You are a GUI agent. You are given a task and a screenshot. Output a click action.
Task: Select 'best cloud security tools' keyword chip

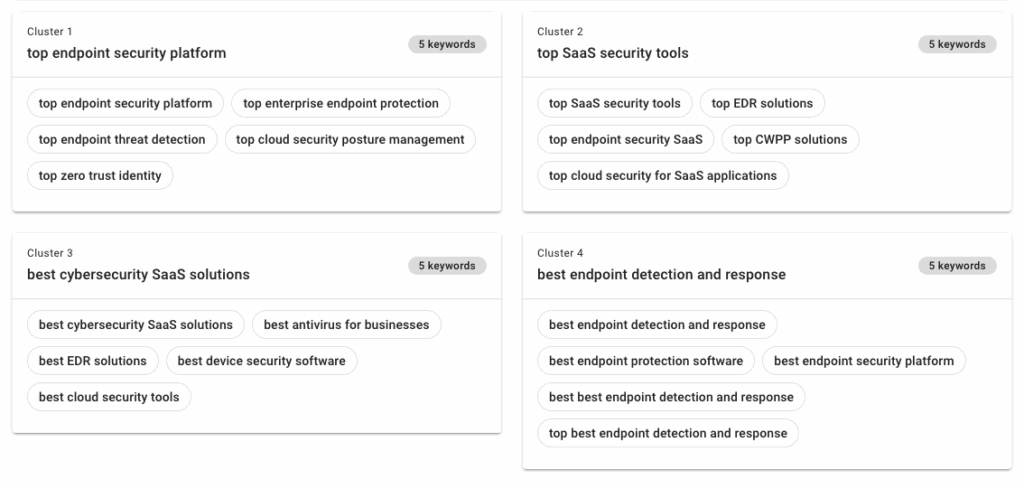[x=109, y=397]
